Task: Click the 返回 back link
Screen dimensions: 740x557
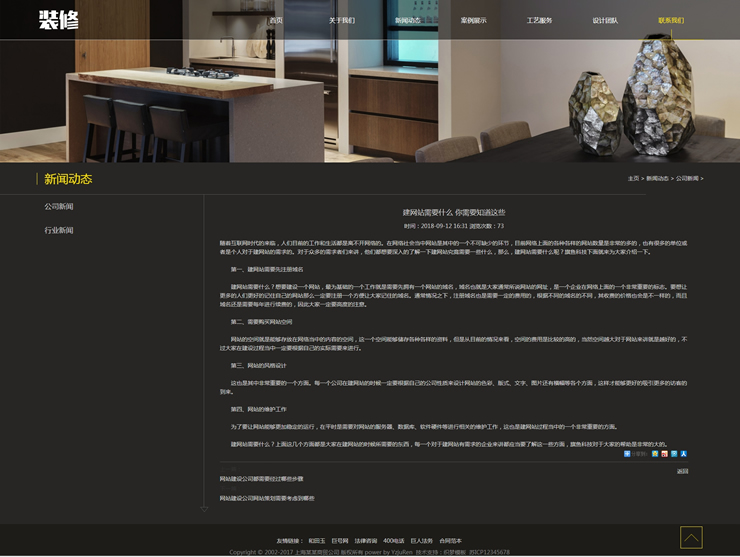Action: (x=682, y=471)
